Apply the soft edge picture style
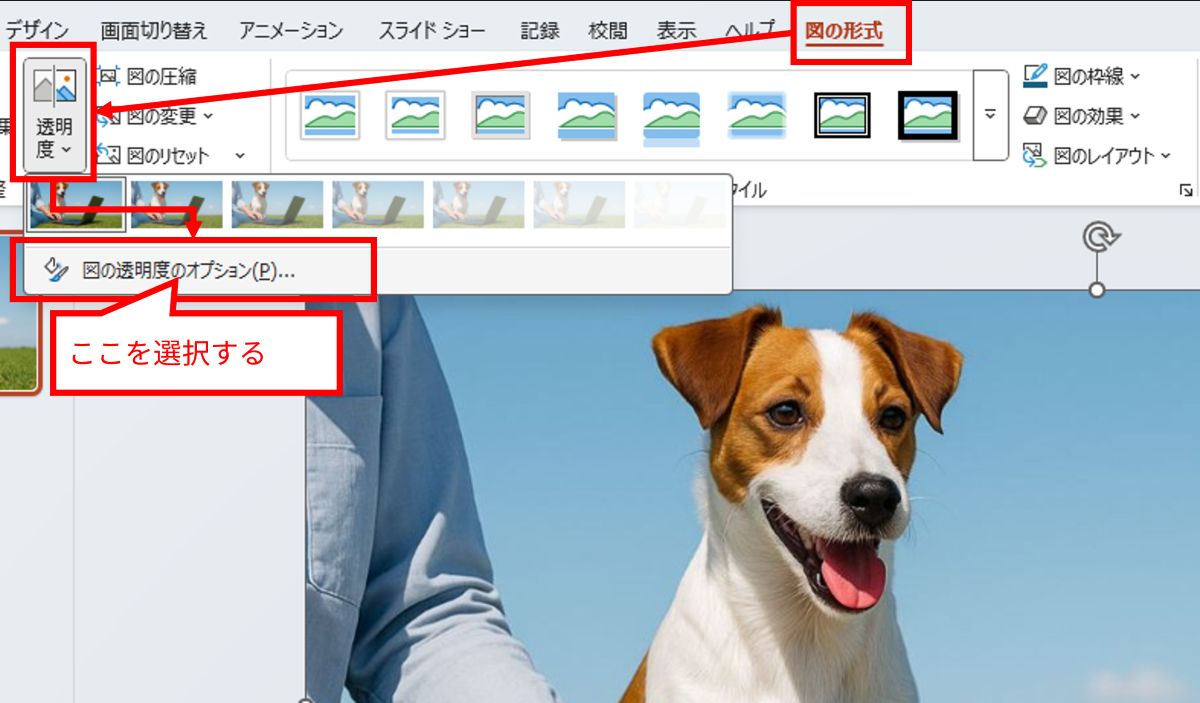1200x703 pixels. coord(756,115)
